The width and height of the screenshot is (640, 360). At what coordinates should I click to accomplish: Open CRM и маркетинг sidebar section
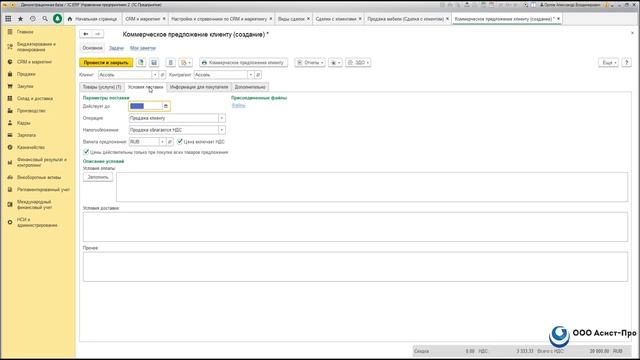coord(34,62)
